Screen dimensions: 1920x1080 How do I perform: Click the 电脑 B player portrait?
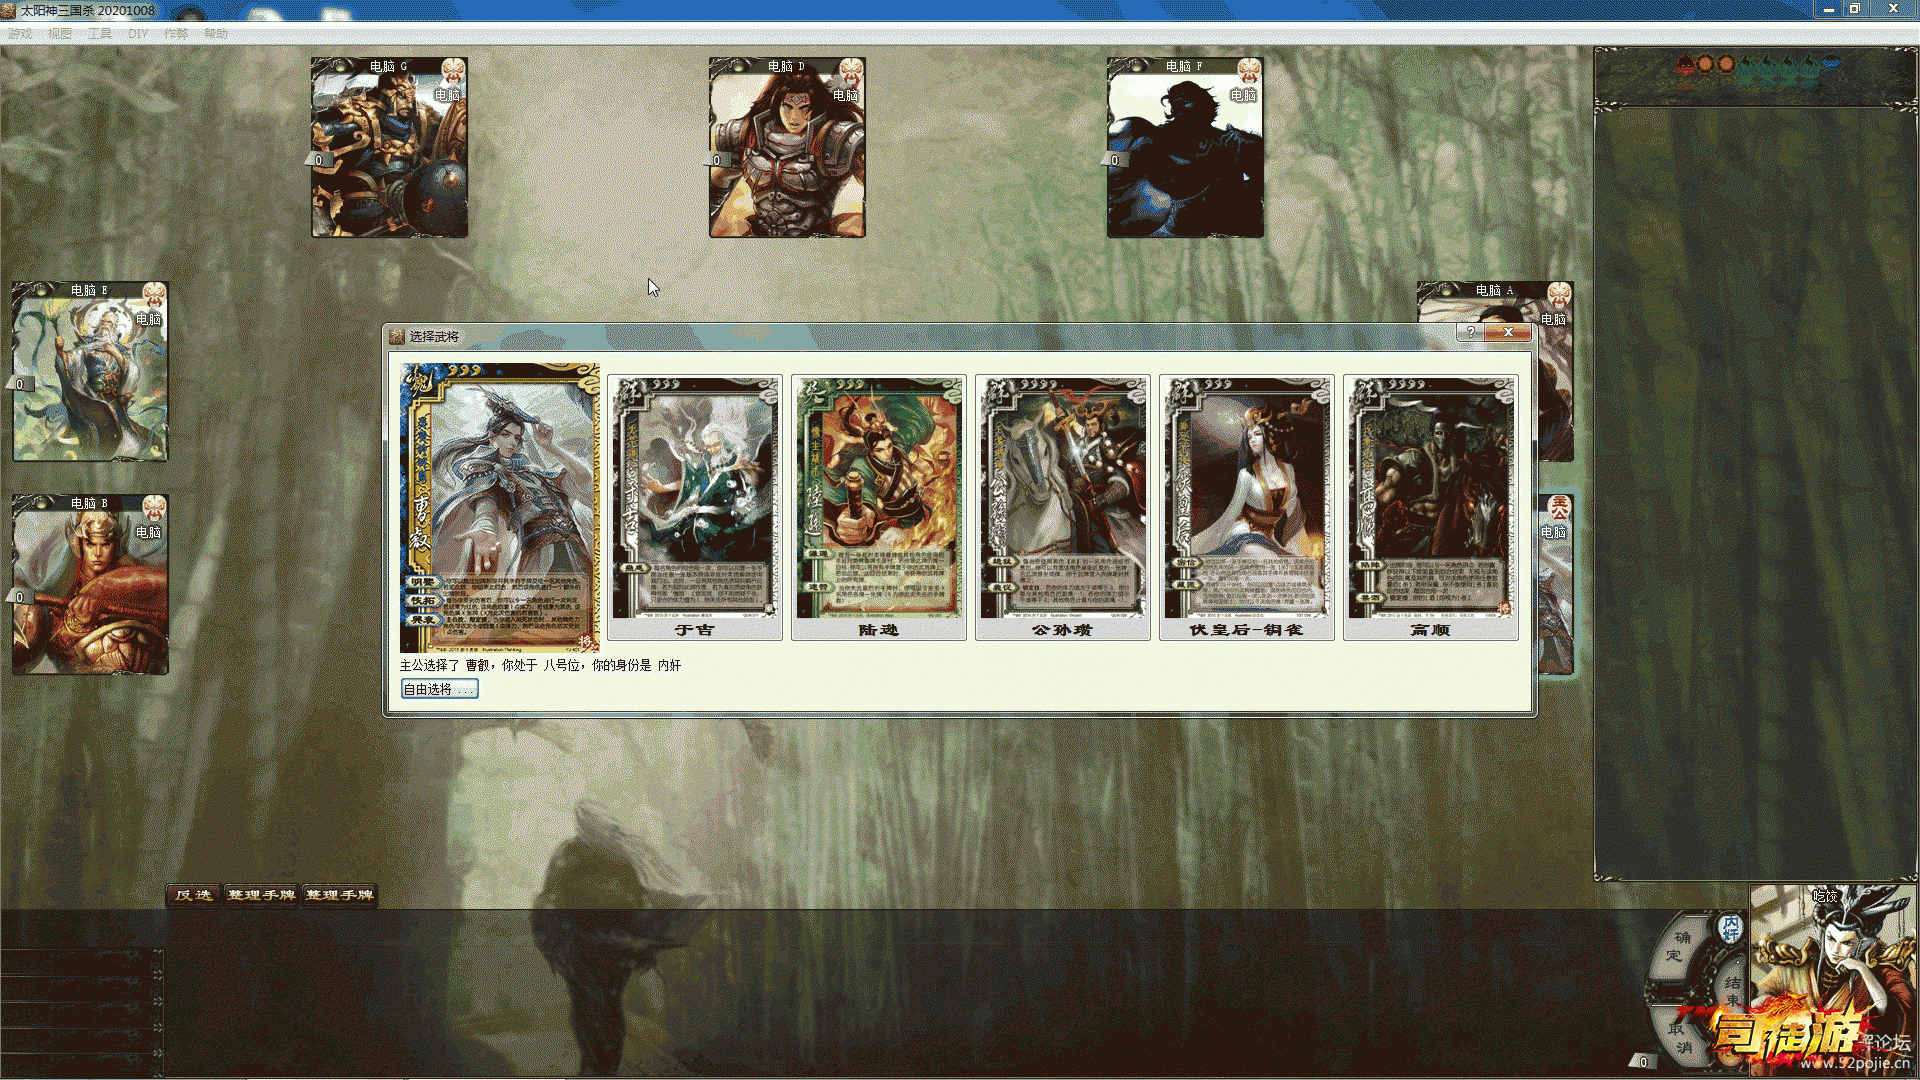point(90,584)
